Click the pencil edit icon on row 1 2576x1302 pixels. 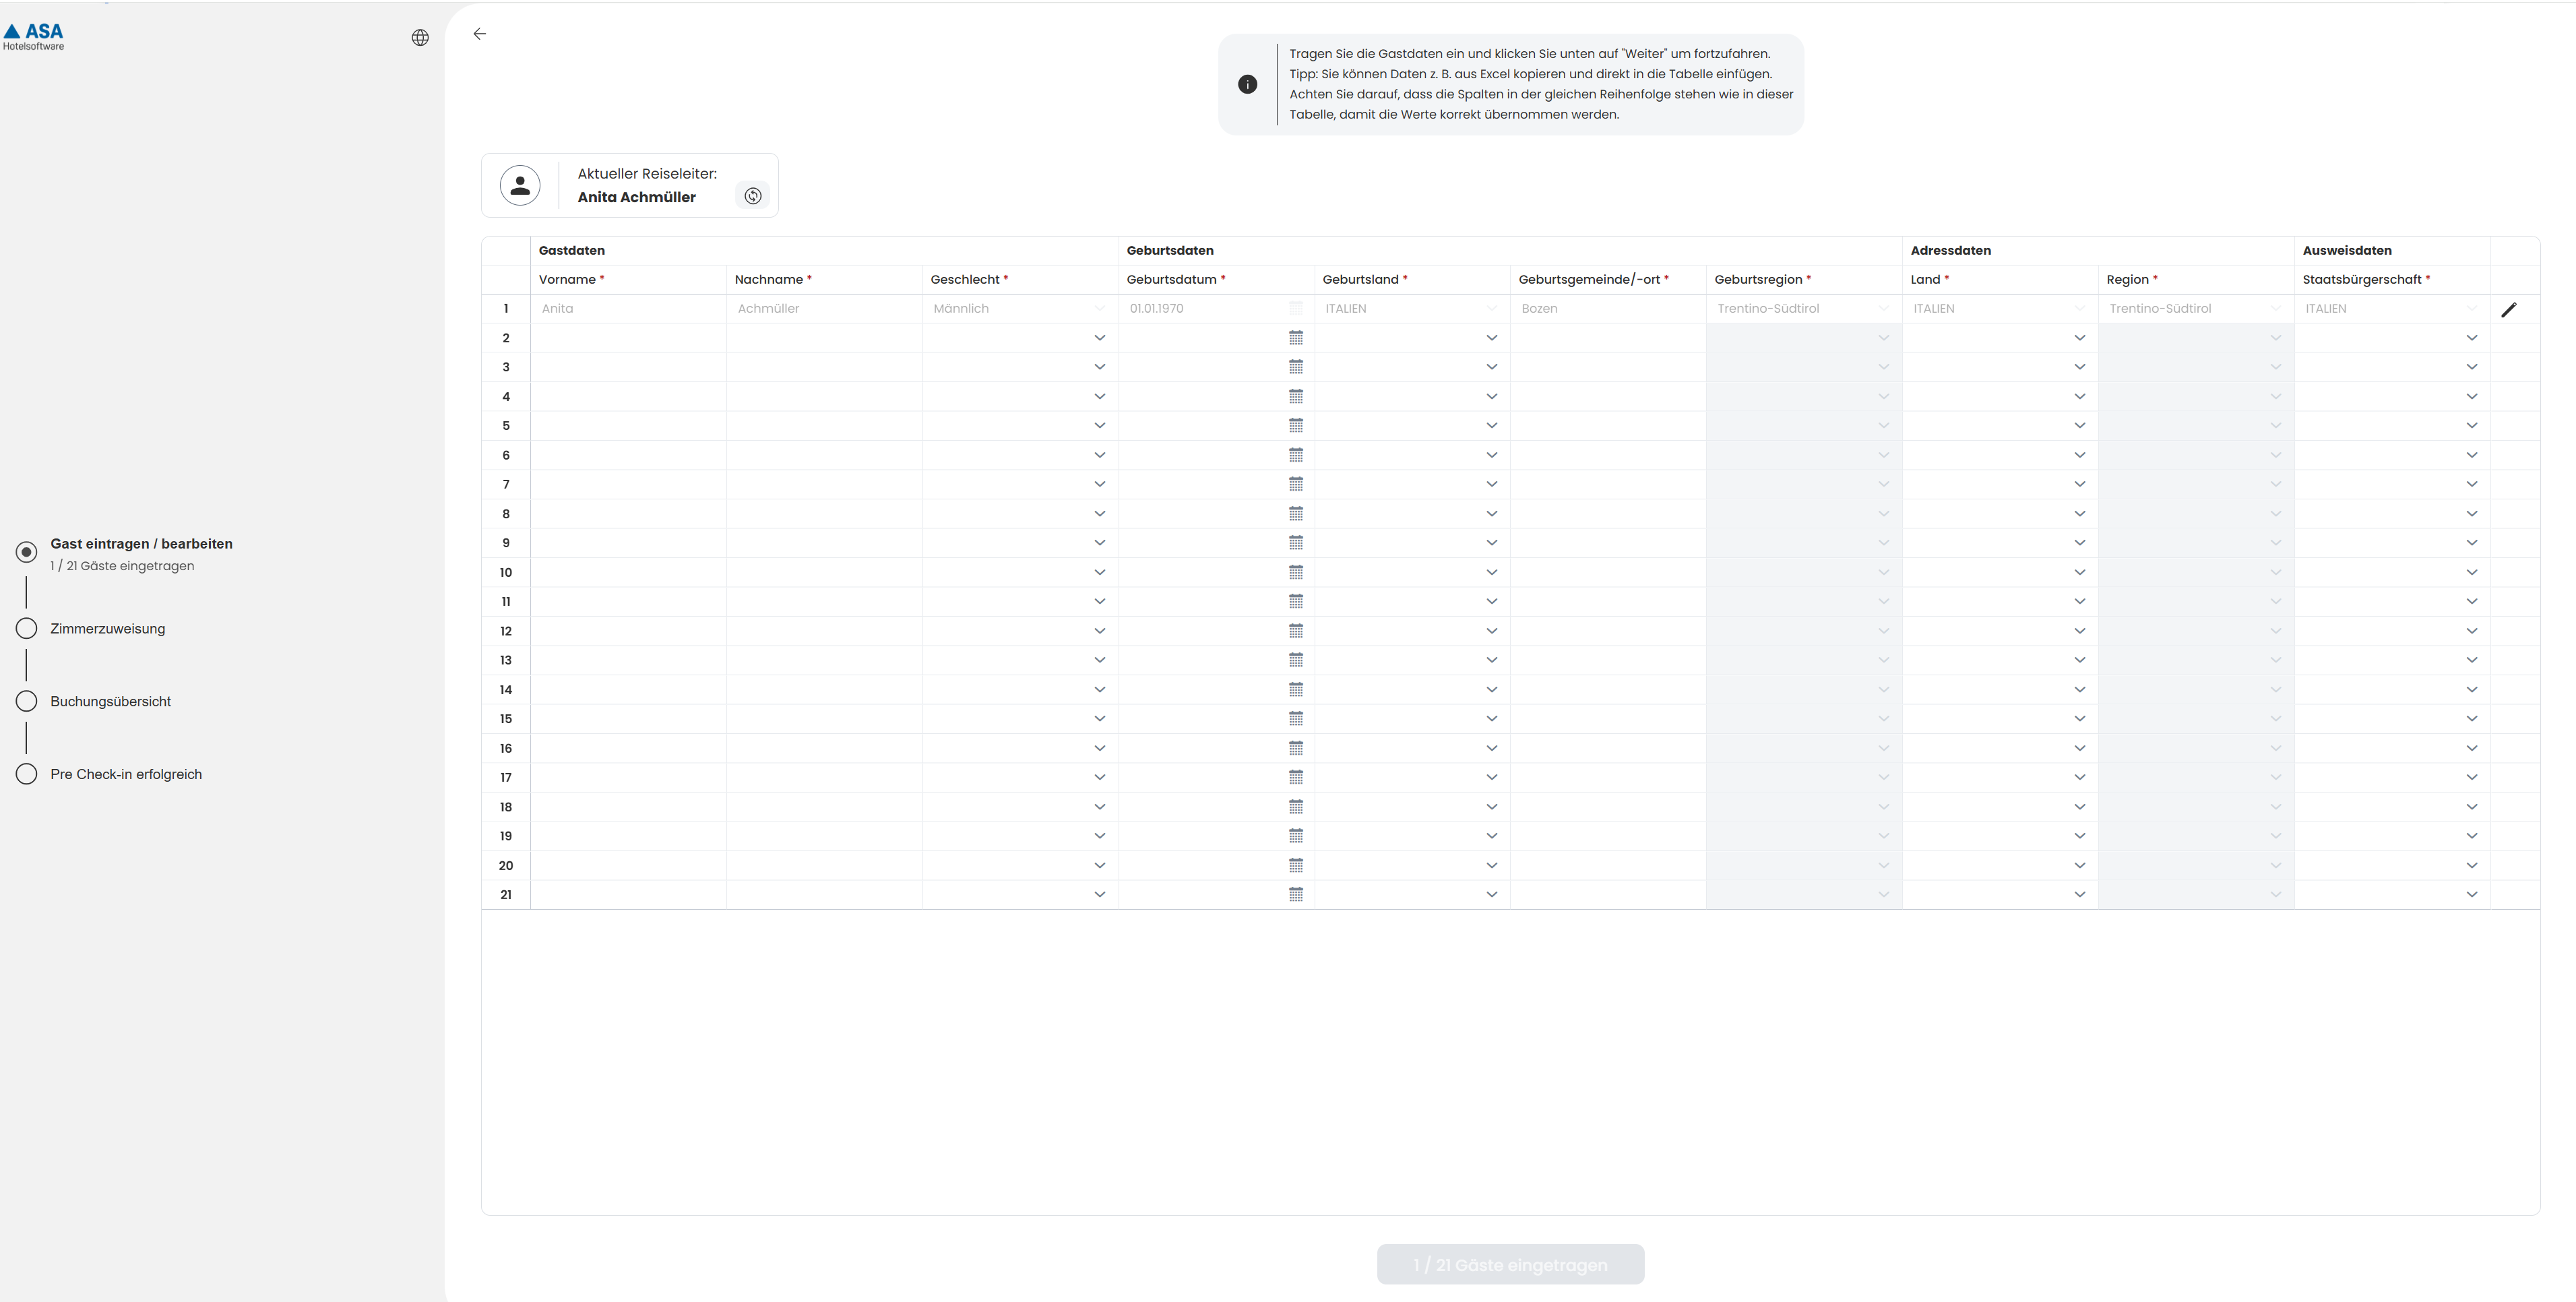coord(2508,310)
